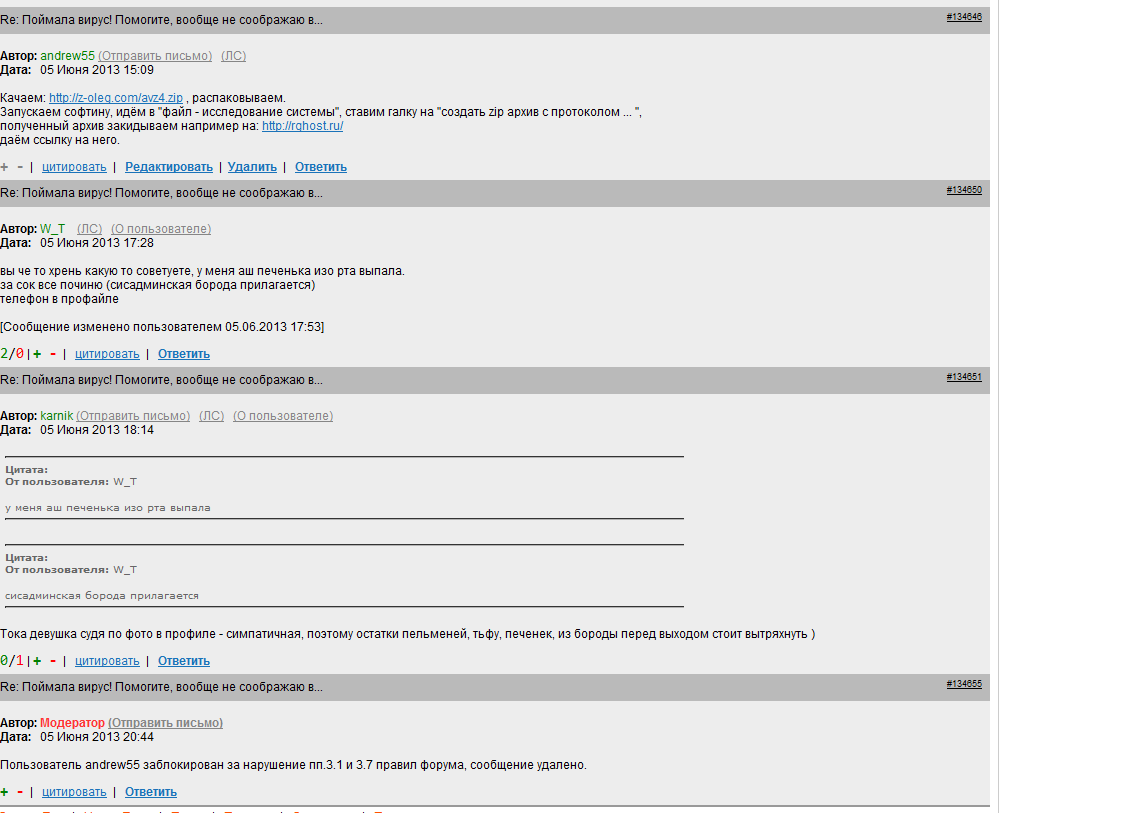This screenshot has width=1145, height=813.
Task: Open karnik's user profile name link
Action: (57, 416)
